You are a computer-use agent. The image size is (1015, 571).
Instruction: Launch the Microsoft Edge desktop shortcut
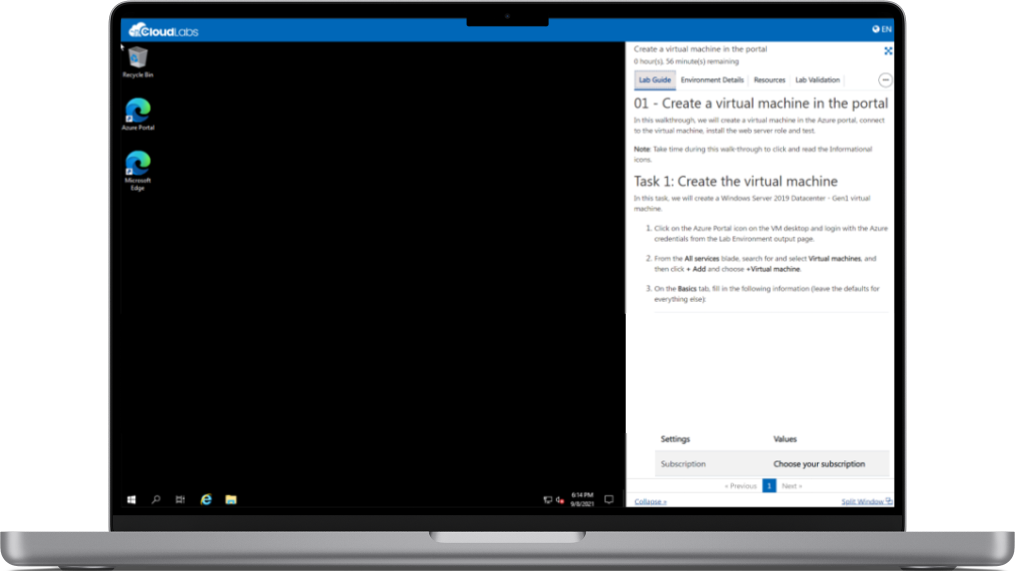[137, 165]
